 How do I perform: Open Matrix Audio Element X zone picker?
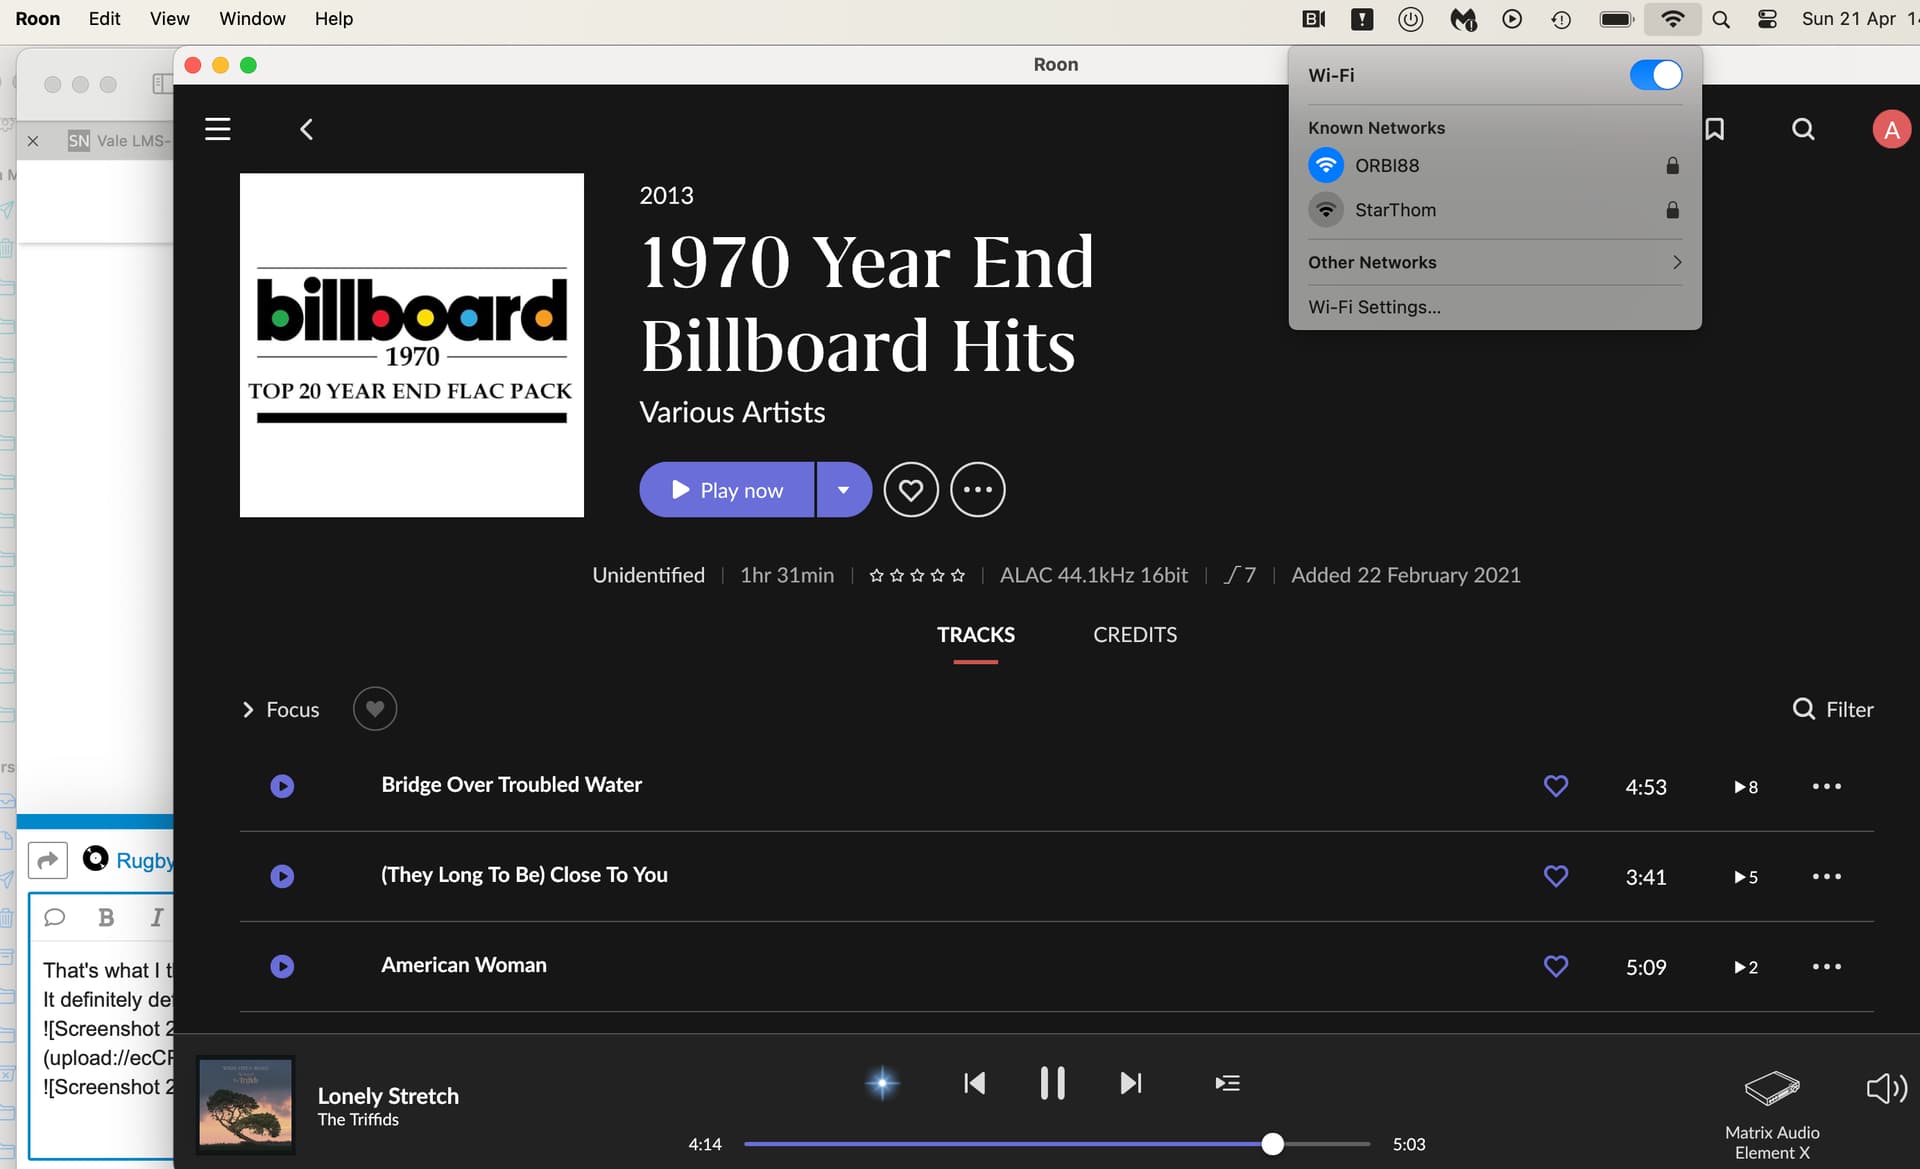tap(1772, 1114)
